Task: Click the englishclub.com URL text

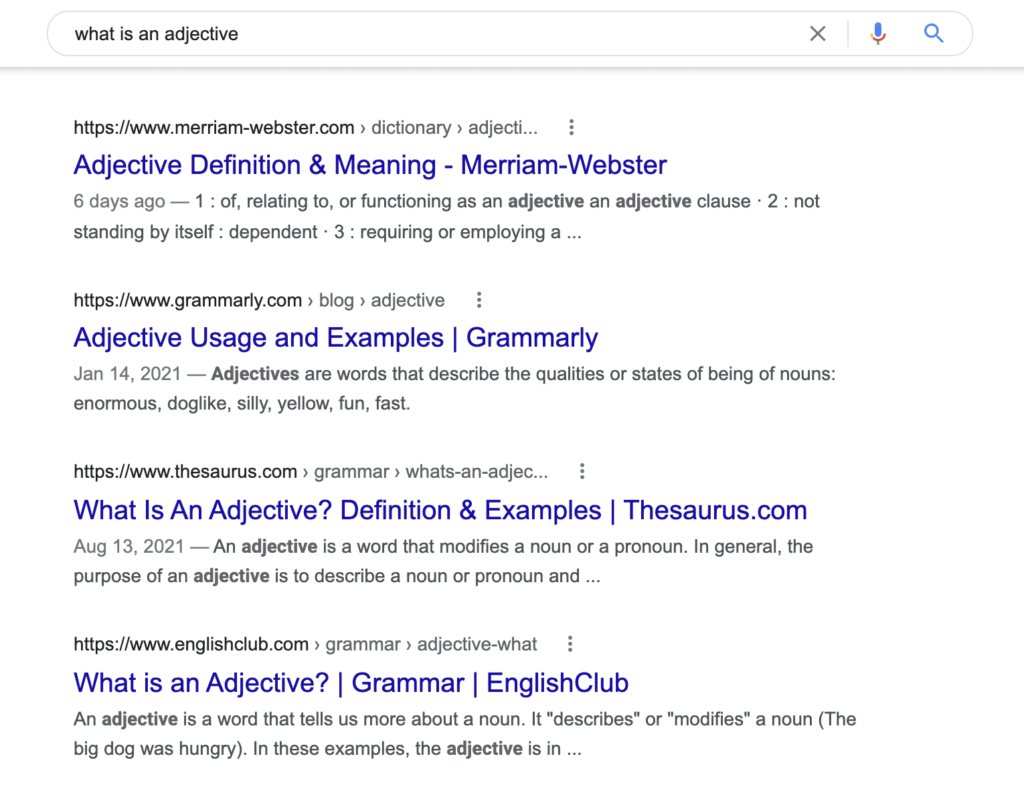Action: pyautogui.click(x=190, y=644)
